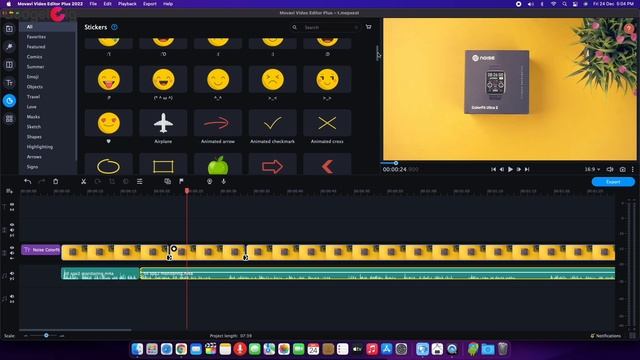Open the three-dot preview options menu
The image size is (640, 360).
633,169
